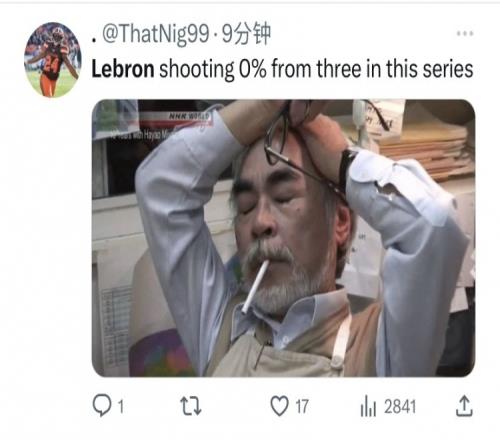Expand the attached photo of tired man

(283, 238)
